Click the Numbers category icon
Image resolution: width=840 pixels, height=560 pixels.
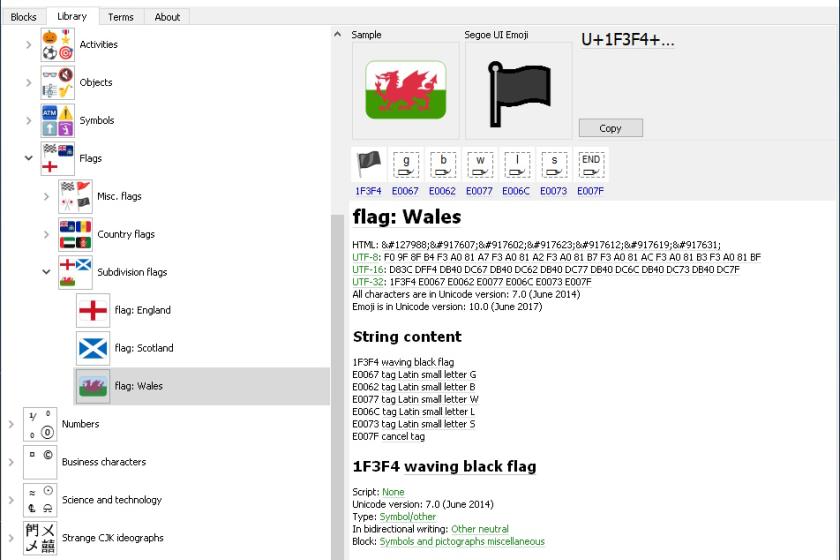pos(40,424)
